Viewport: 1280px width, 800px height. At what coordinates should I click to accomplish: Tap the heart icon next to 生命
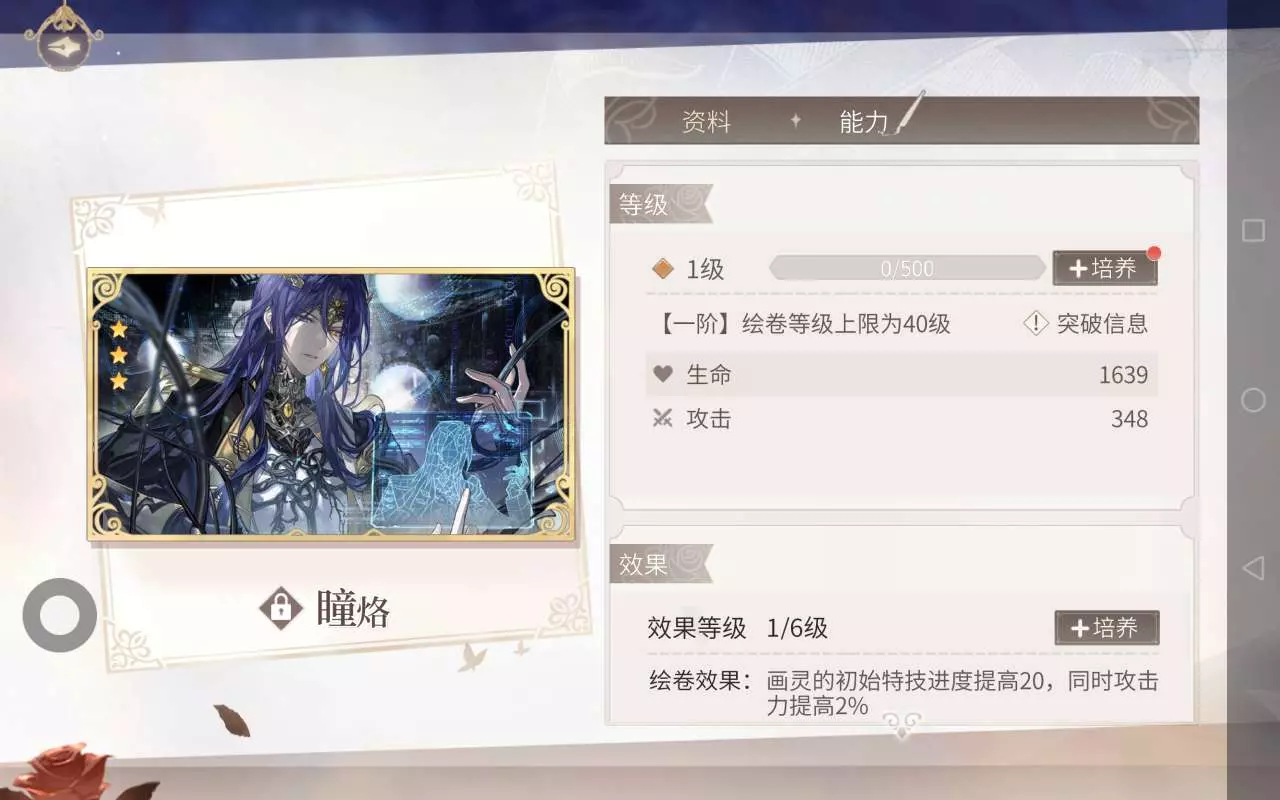(x=662, y=375)
